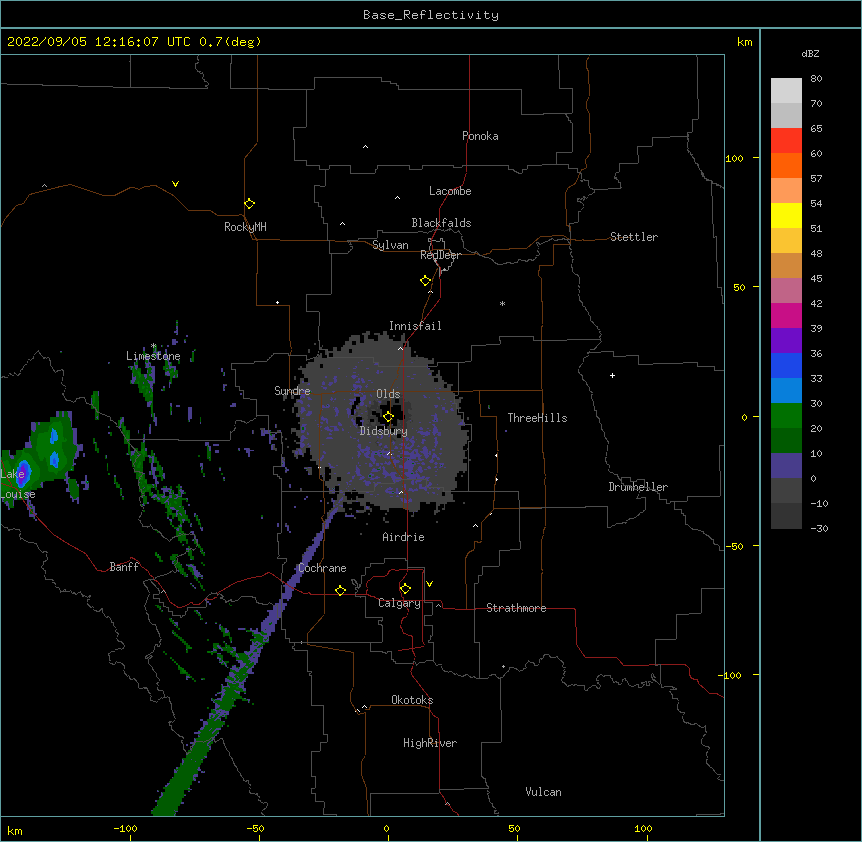Image resolution: width=862 pixels, height=842 pixels.
Task: Select the Olds label
Action: tap(388, 394)
